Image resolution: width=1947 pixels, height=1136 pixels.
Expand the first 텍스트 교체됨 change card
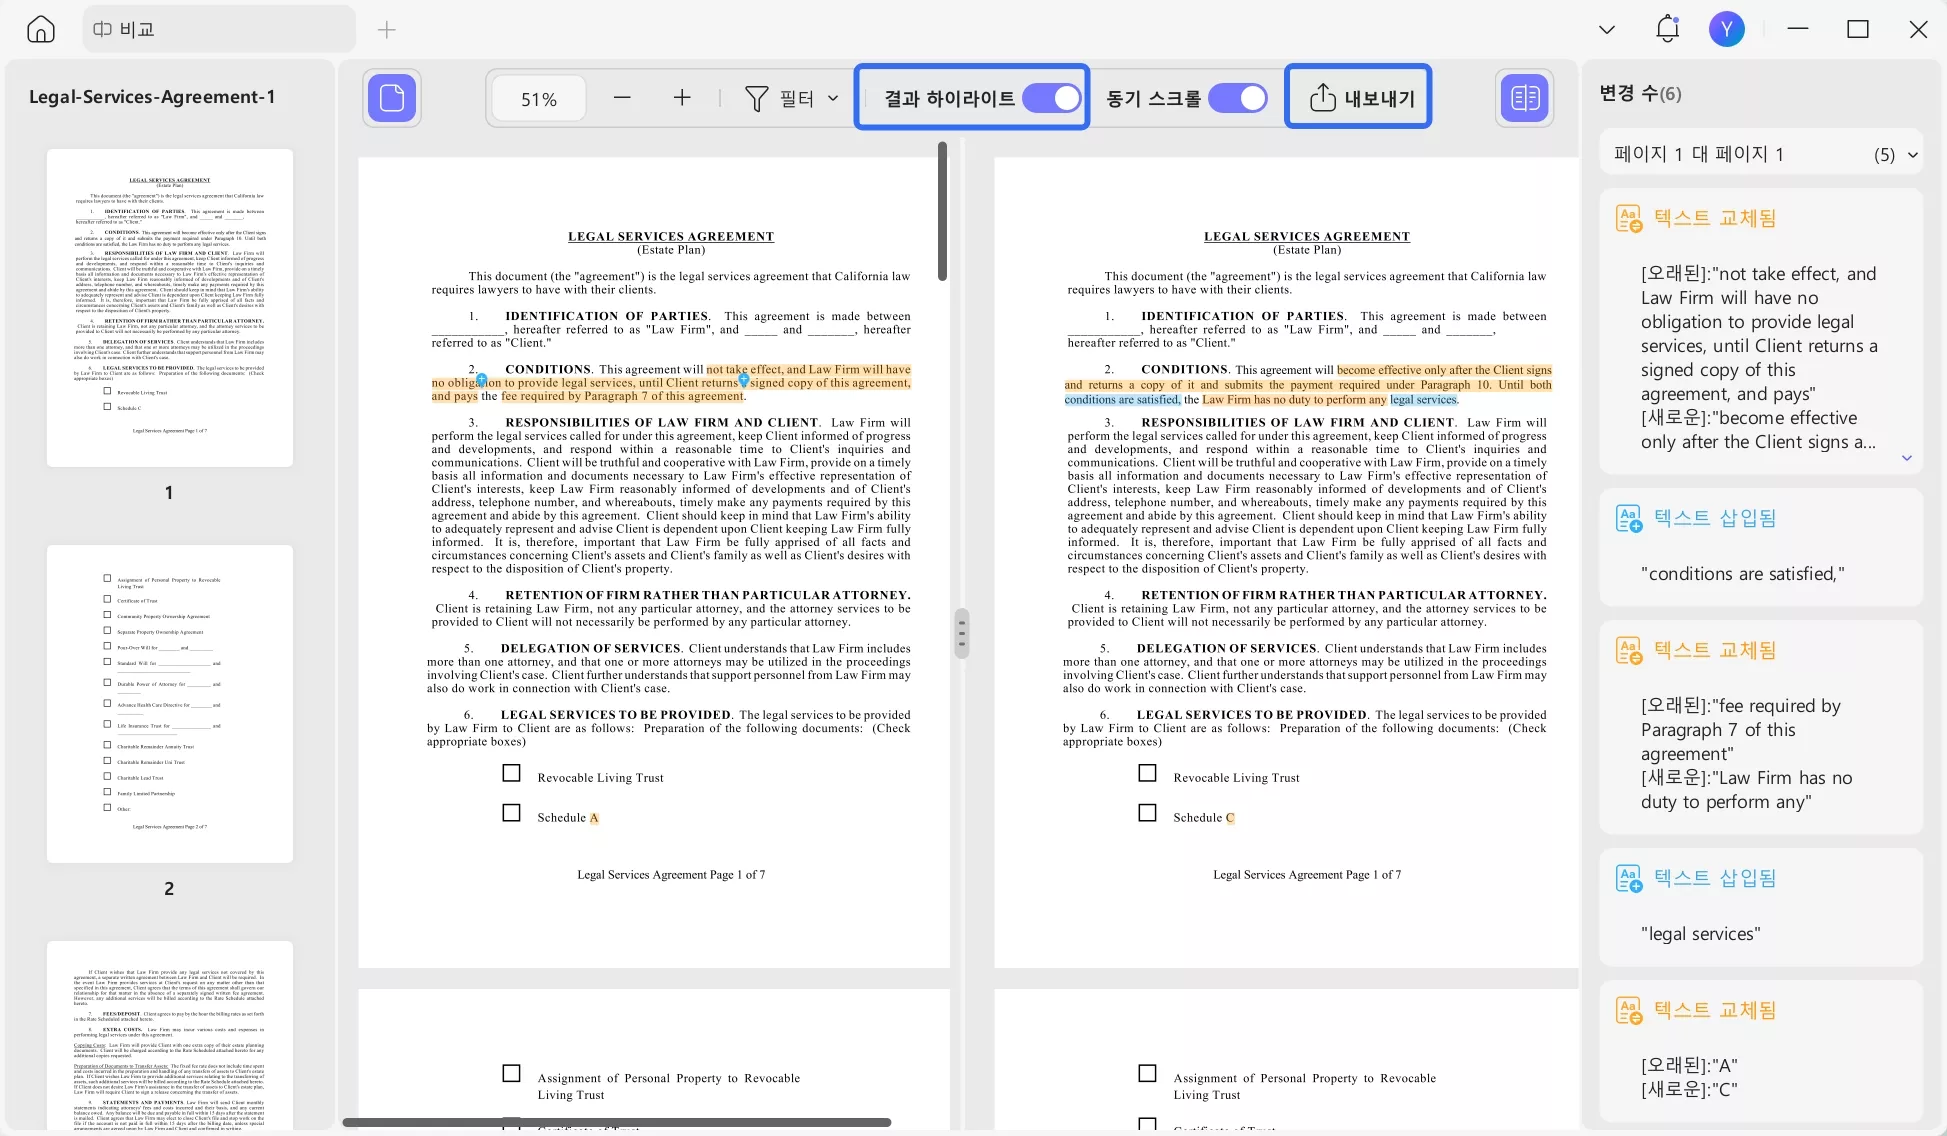[1906, 458]
